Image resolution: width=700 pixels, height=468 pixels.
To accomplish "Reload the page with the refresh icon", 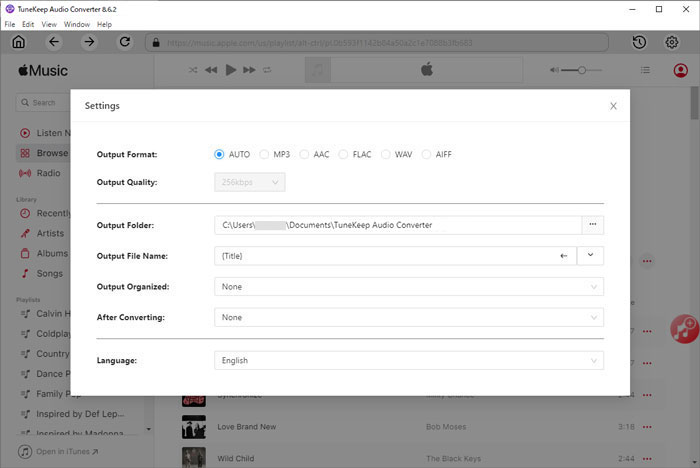I will click(125, 42).
